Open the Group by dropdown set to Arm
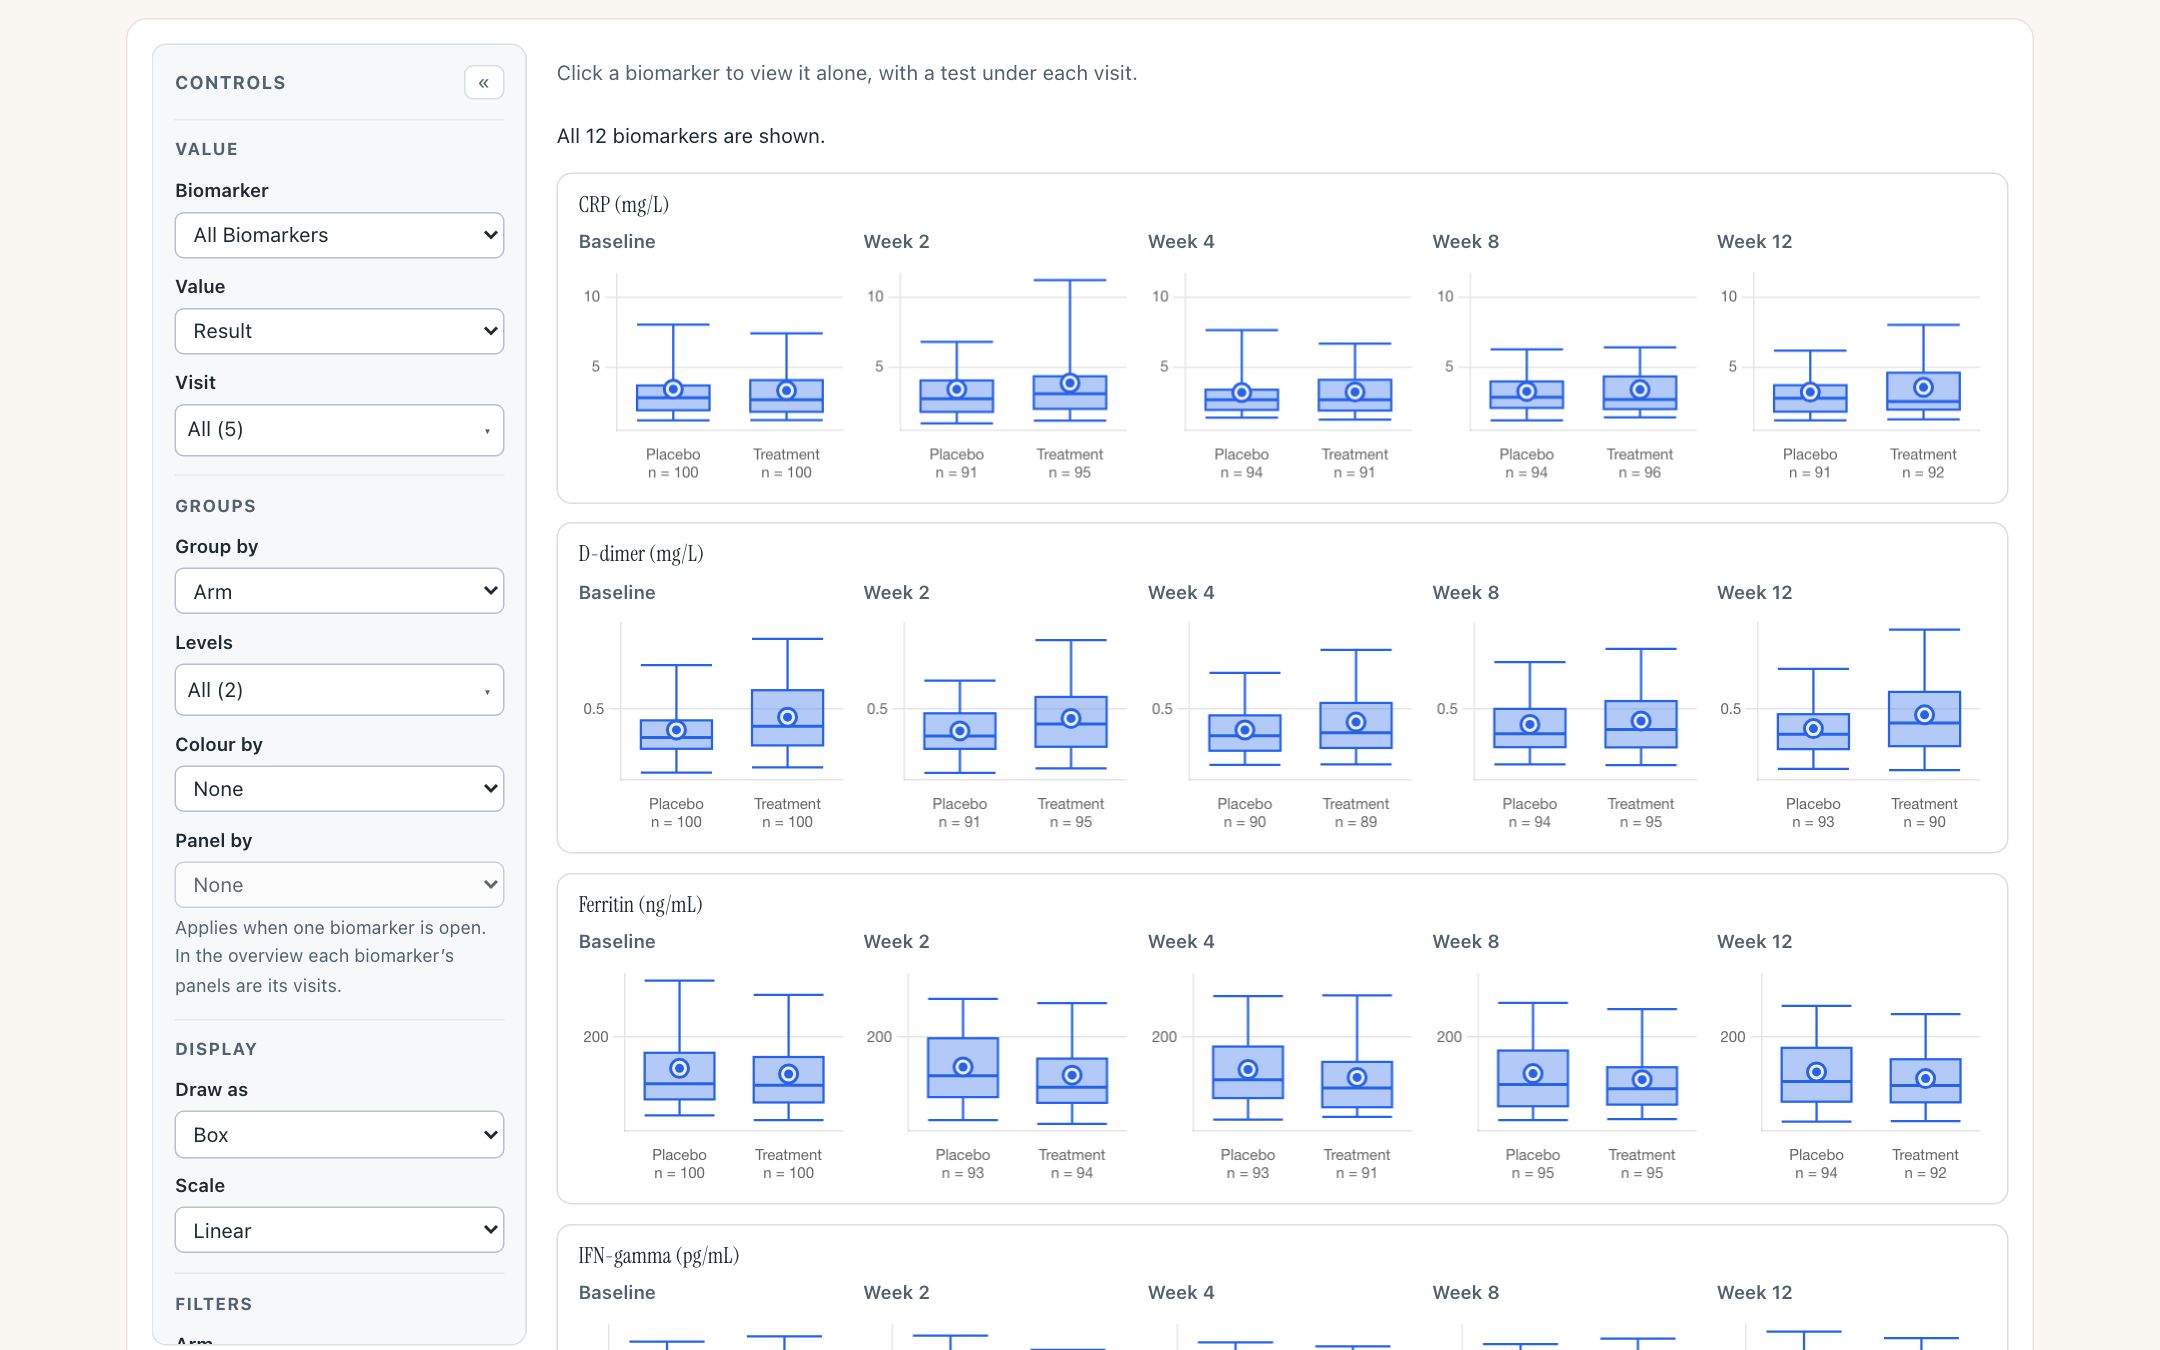The image size is (2160, 1350). tap(339, 591)
